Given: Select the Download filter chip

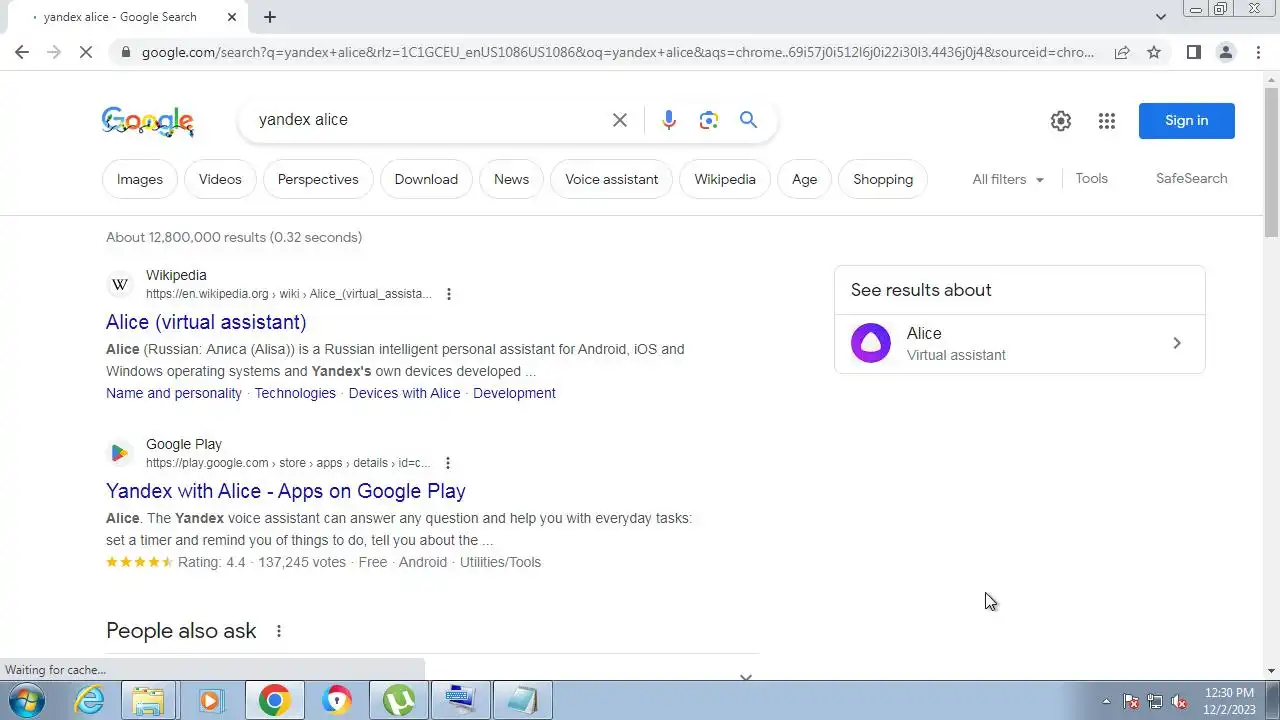Looking at the screenshot, I should [426, 179].
